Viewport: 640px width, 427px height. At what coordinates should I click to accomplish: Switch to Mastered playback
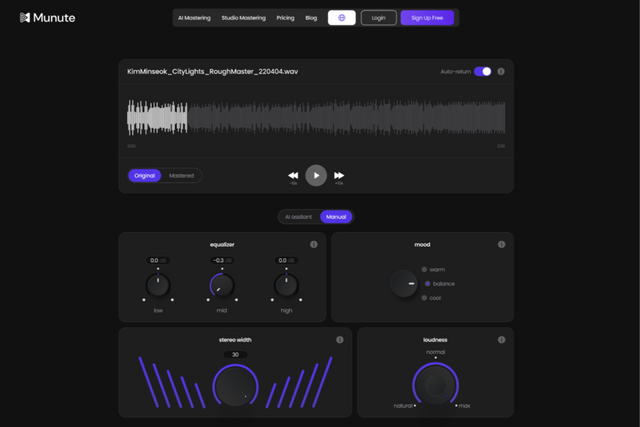click(181, 176)
